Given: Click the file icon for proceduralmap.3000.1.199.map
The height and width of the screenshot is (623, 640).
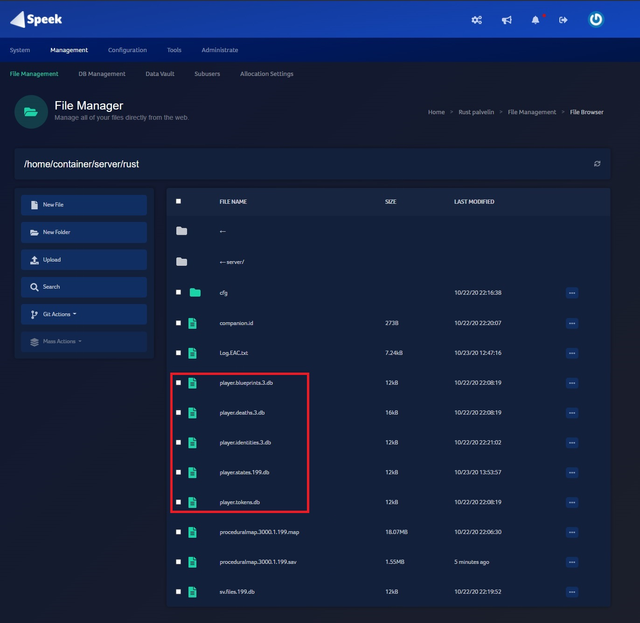Looking at the screenshot, I should point(192,532).
